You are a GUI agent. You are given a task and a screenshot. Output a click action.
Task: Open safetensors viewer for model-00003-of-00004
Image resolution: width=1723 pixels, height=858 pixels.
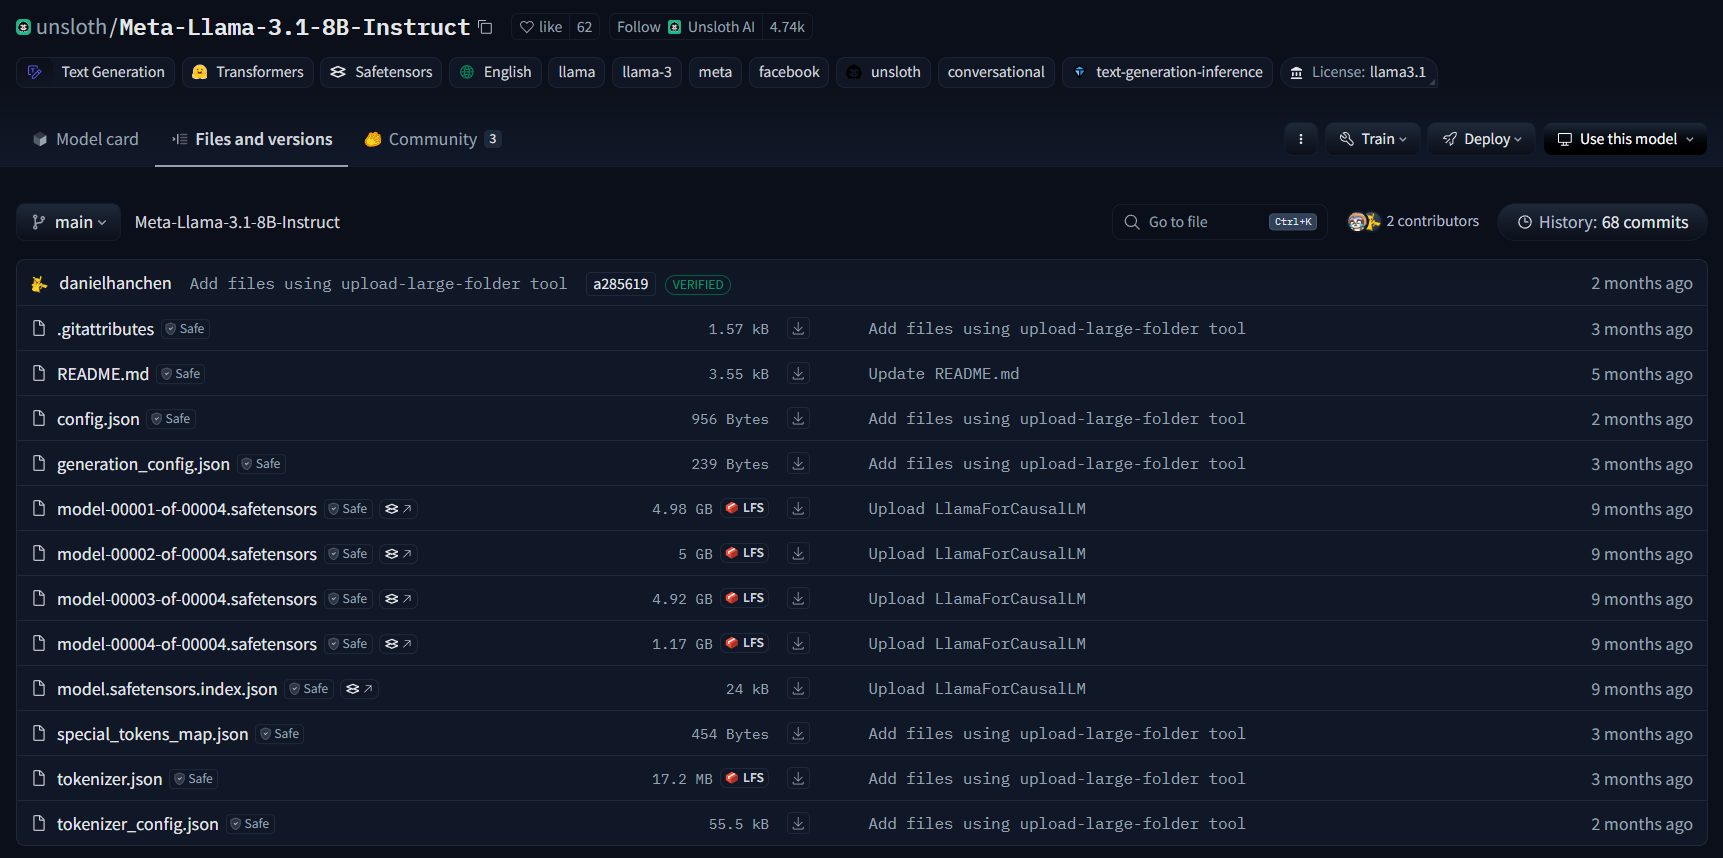coord(398,599)
